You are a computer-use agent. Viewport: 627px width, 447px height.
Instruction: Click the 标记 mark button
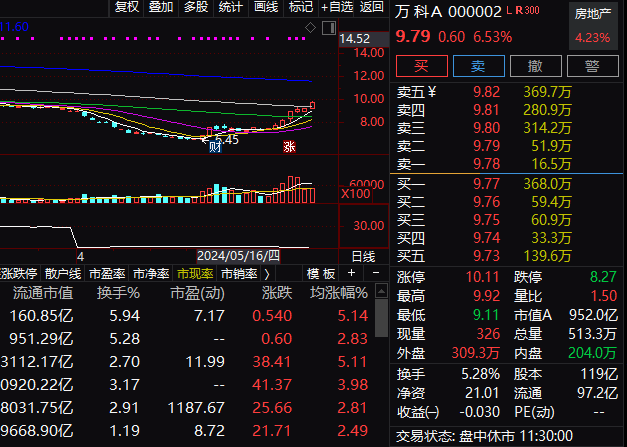[x=301, y=7]
